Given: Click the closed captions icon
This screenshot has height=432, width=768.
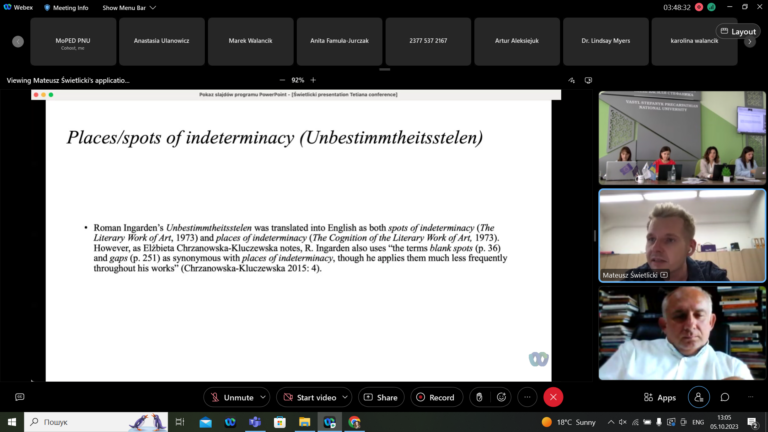Looking at the screenshot, I should (x=20, y=397).
